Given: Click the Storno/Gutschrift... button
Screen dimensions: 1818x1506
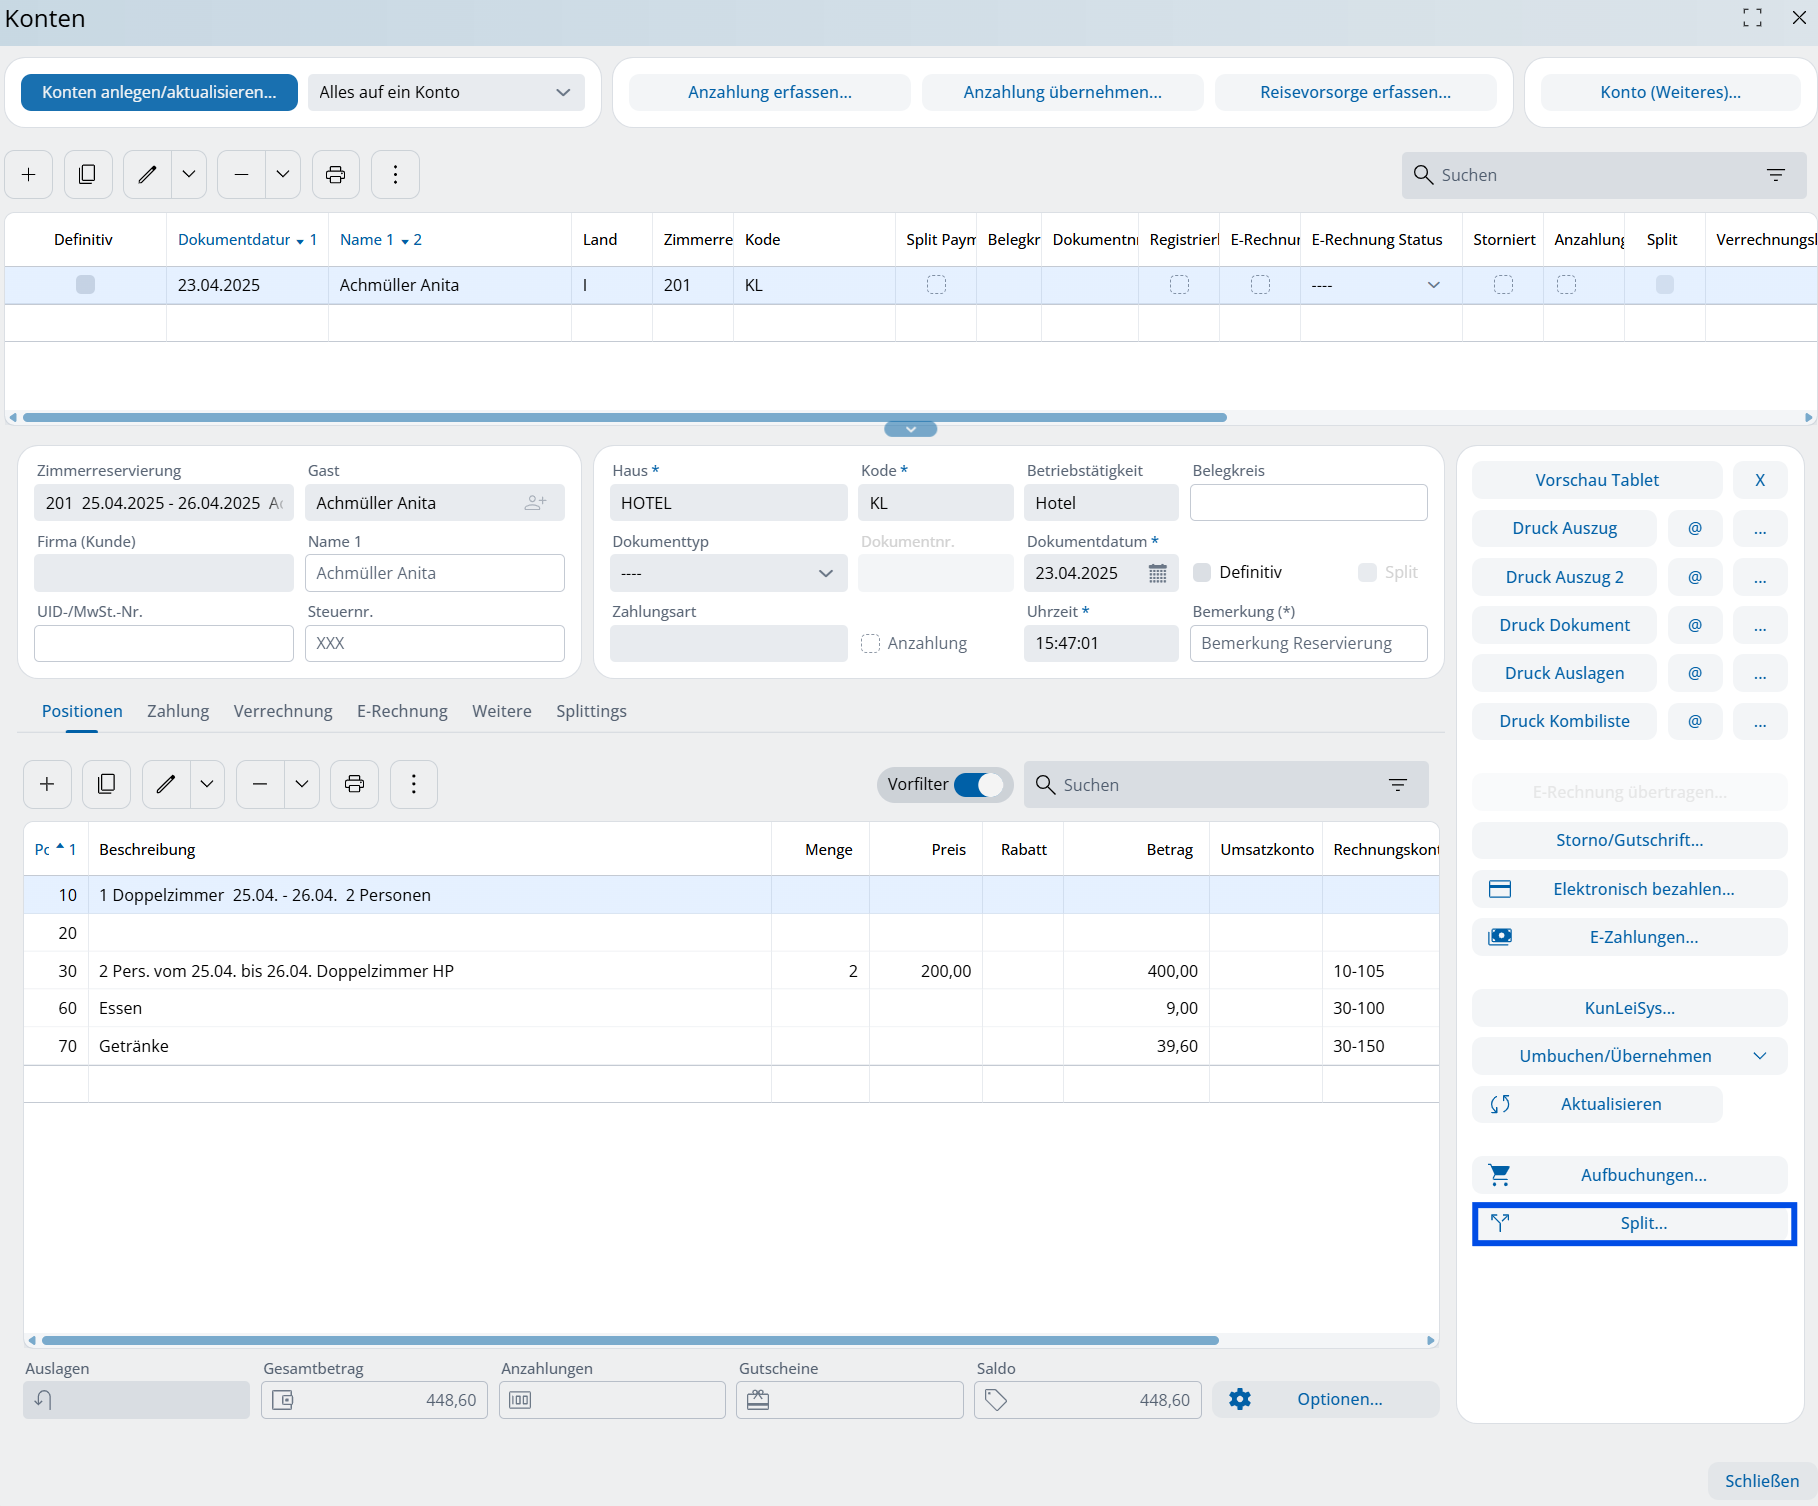Looking at the screenshot, I should (x=1629, y=840).
